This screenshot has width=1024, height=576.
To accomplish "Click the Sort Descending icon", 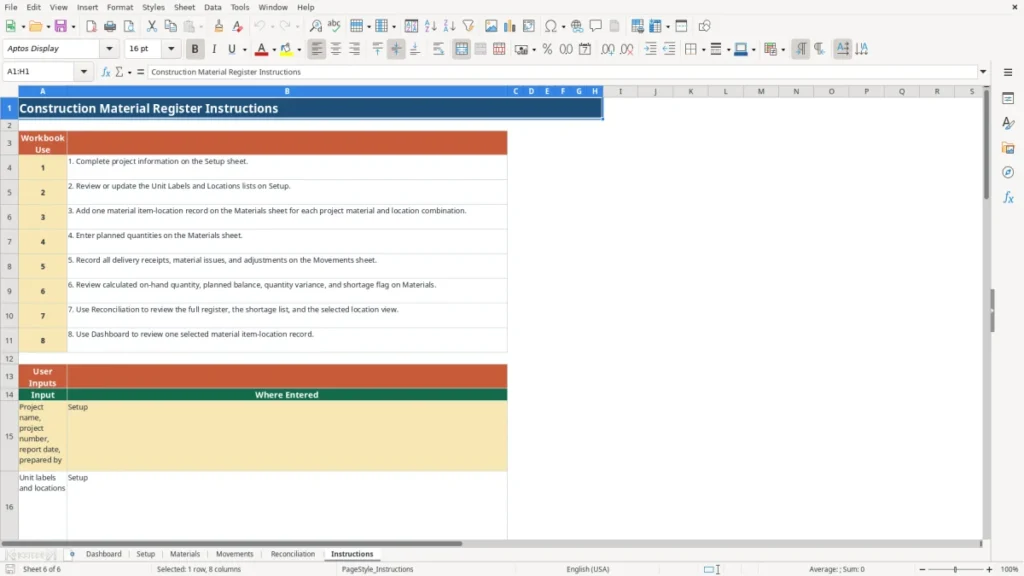I will pos(449,26).
